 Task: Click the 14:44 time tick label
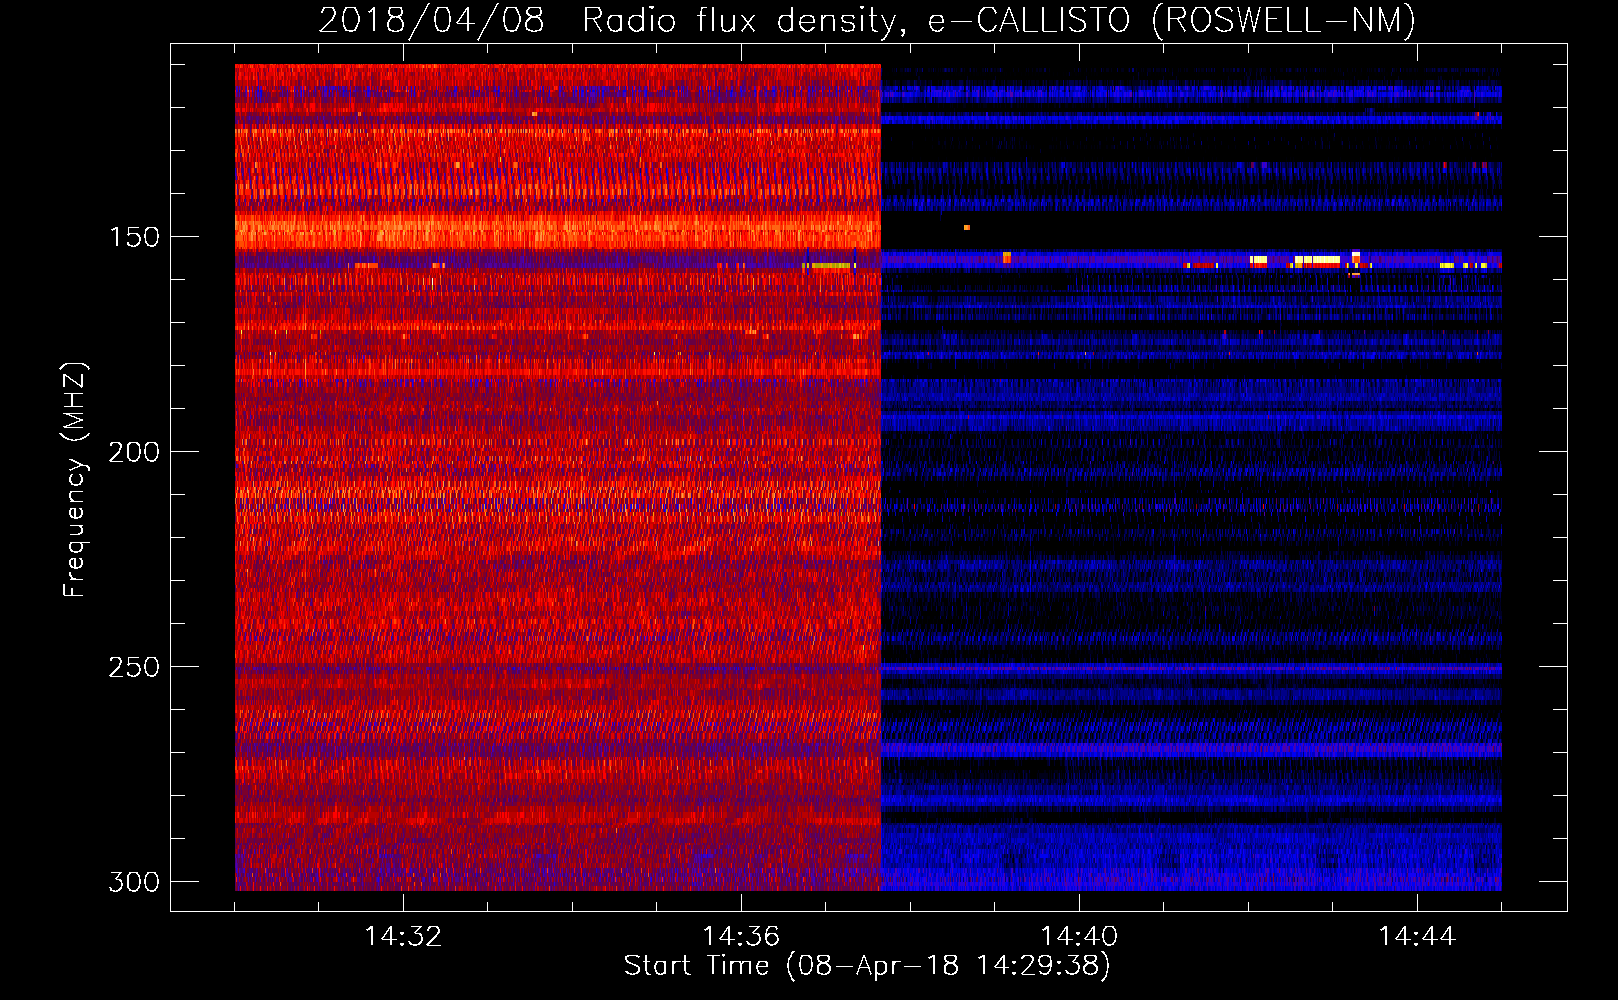point(1417,936)
